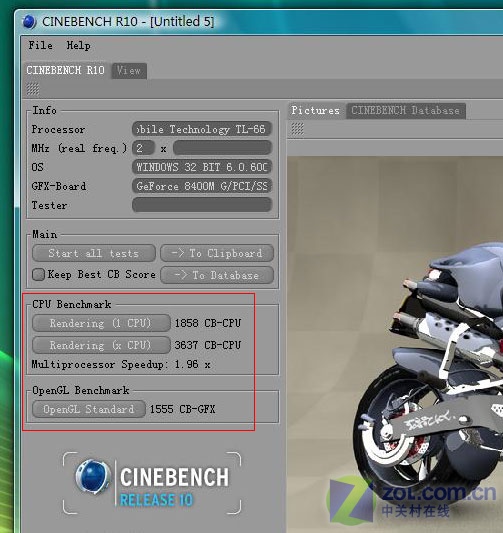Run Rendering (1 CPU) benchmark
Screen dimensions: 503x533
pos(101,323)
